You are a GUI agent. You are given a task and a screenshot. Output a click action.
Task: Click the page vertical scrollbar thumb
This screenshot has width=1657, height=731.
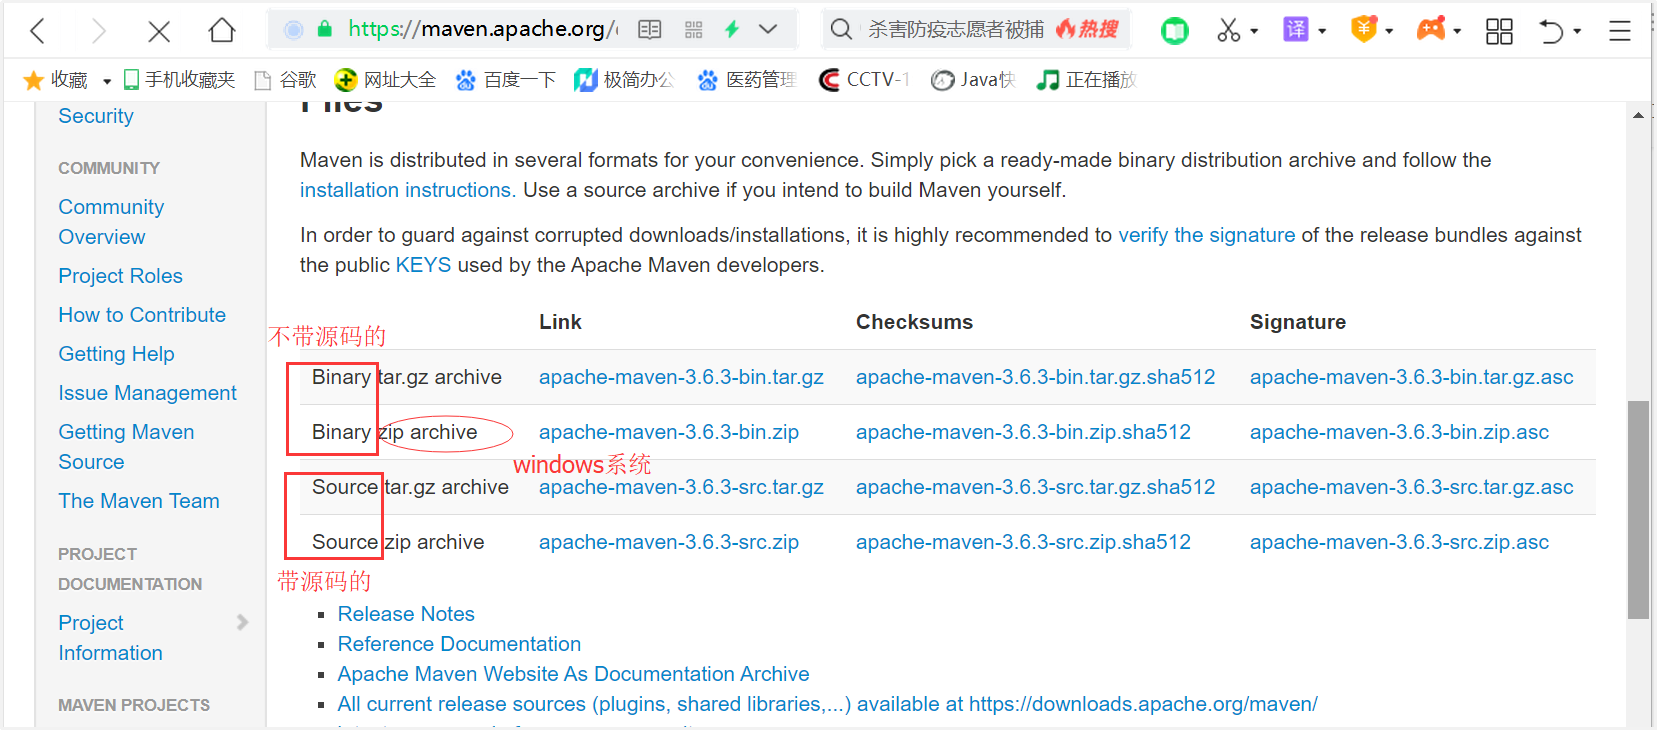pos(1638,510)
